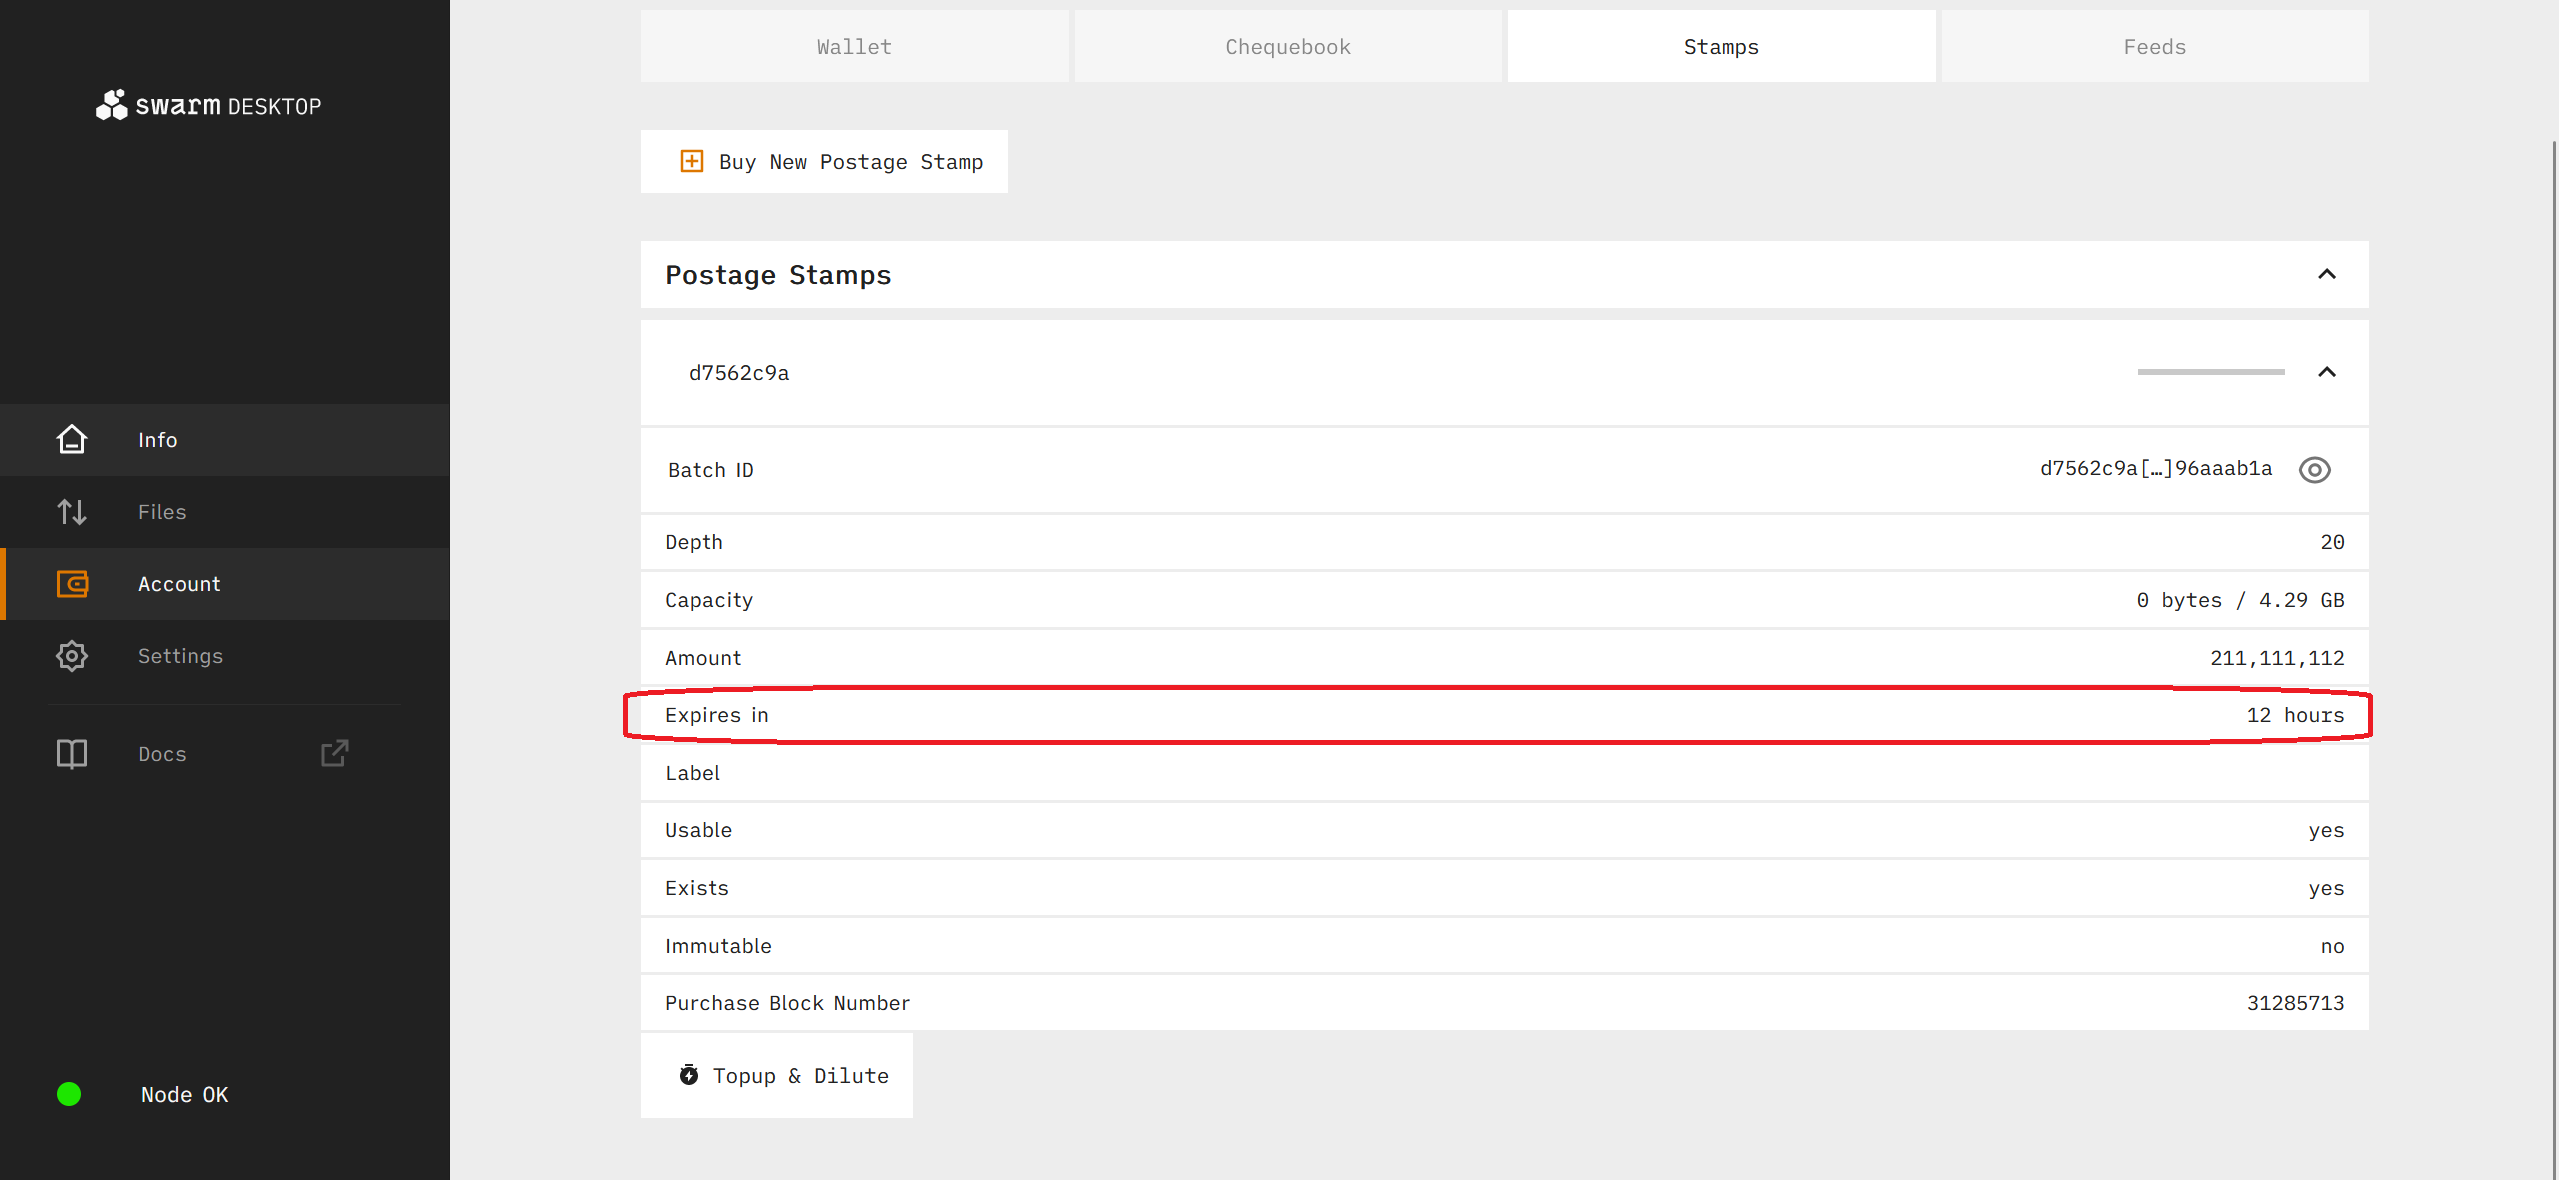Image resolution: width=2559 pixels, height=1180 pixels.
Task: Switch to the Chequebook tab
Action: [x=1287, y=47]
